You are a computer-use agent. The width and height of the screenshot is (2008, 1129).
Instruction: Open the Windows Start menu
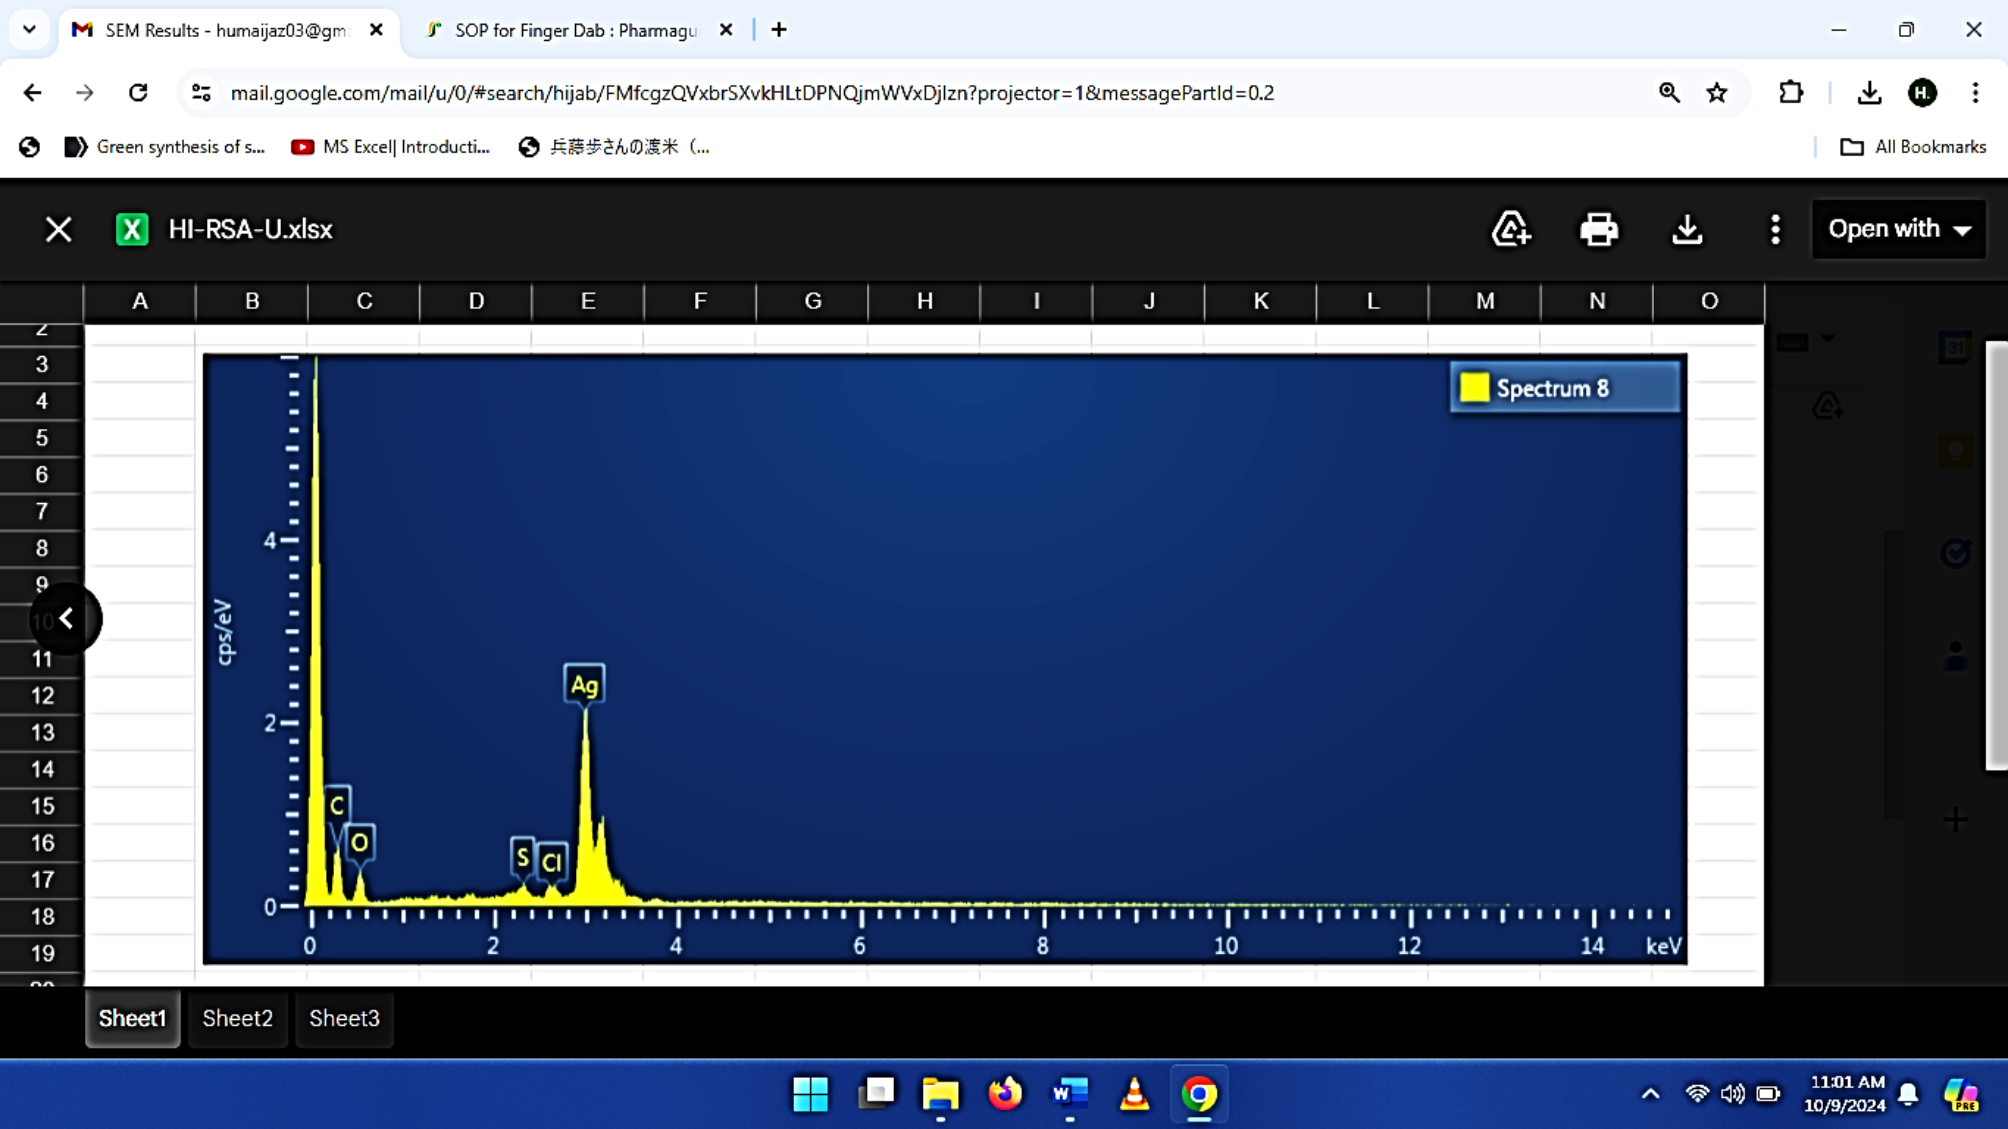pyautogui.click(x=810, y=1094)
